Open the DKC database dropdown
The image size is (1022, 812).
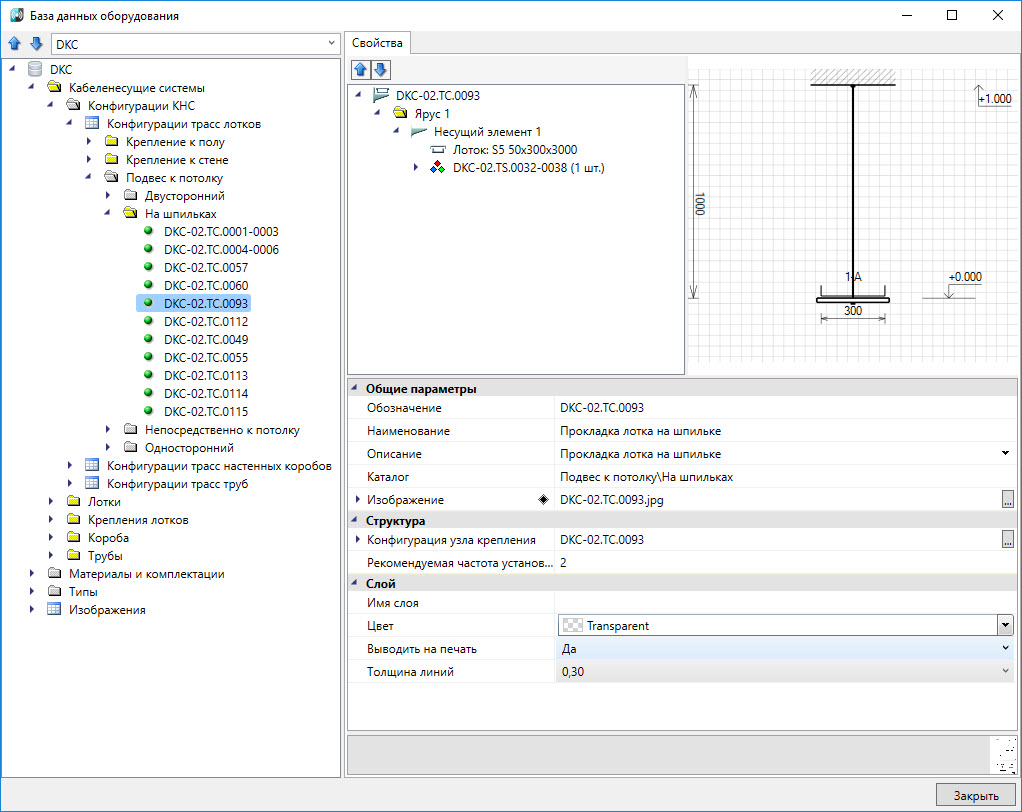tap(331, 44)
